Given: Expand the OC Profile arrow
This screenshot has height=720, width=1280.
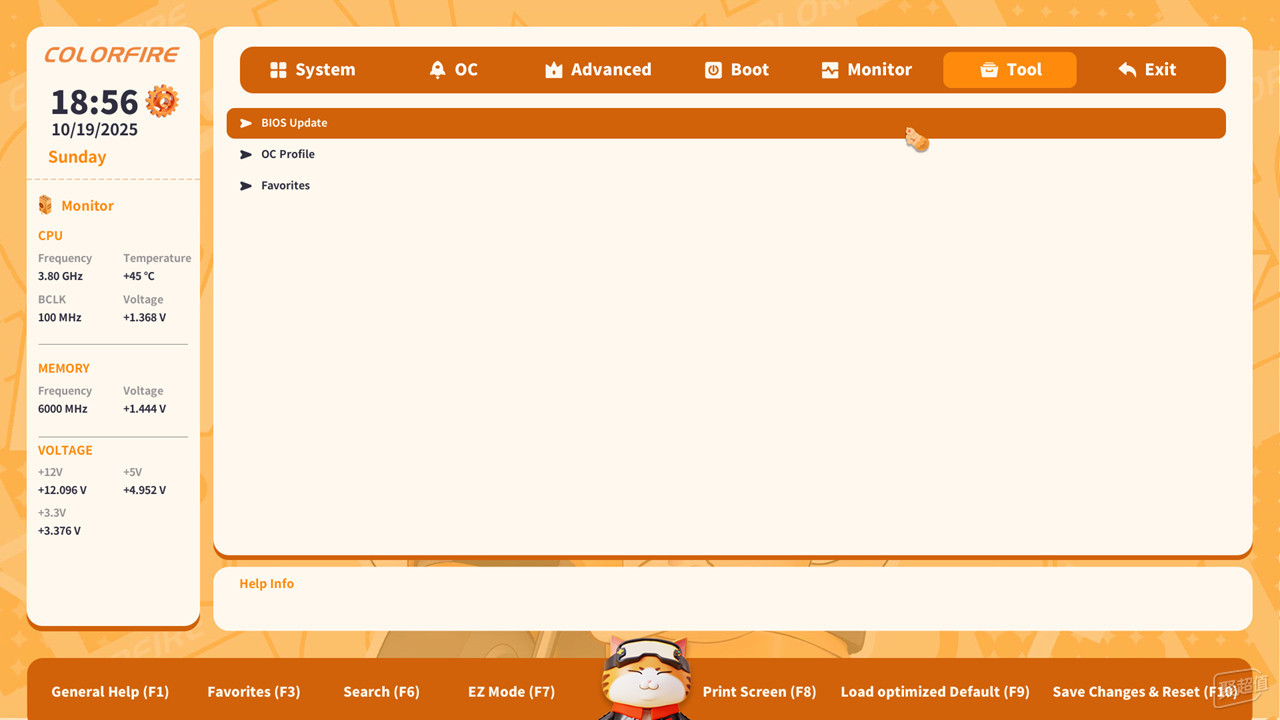Looking at the screenshot, I should [246, 155].
